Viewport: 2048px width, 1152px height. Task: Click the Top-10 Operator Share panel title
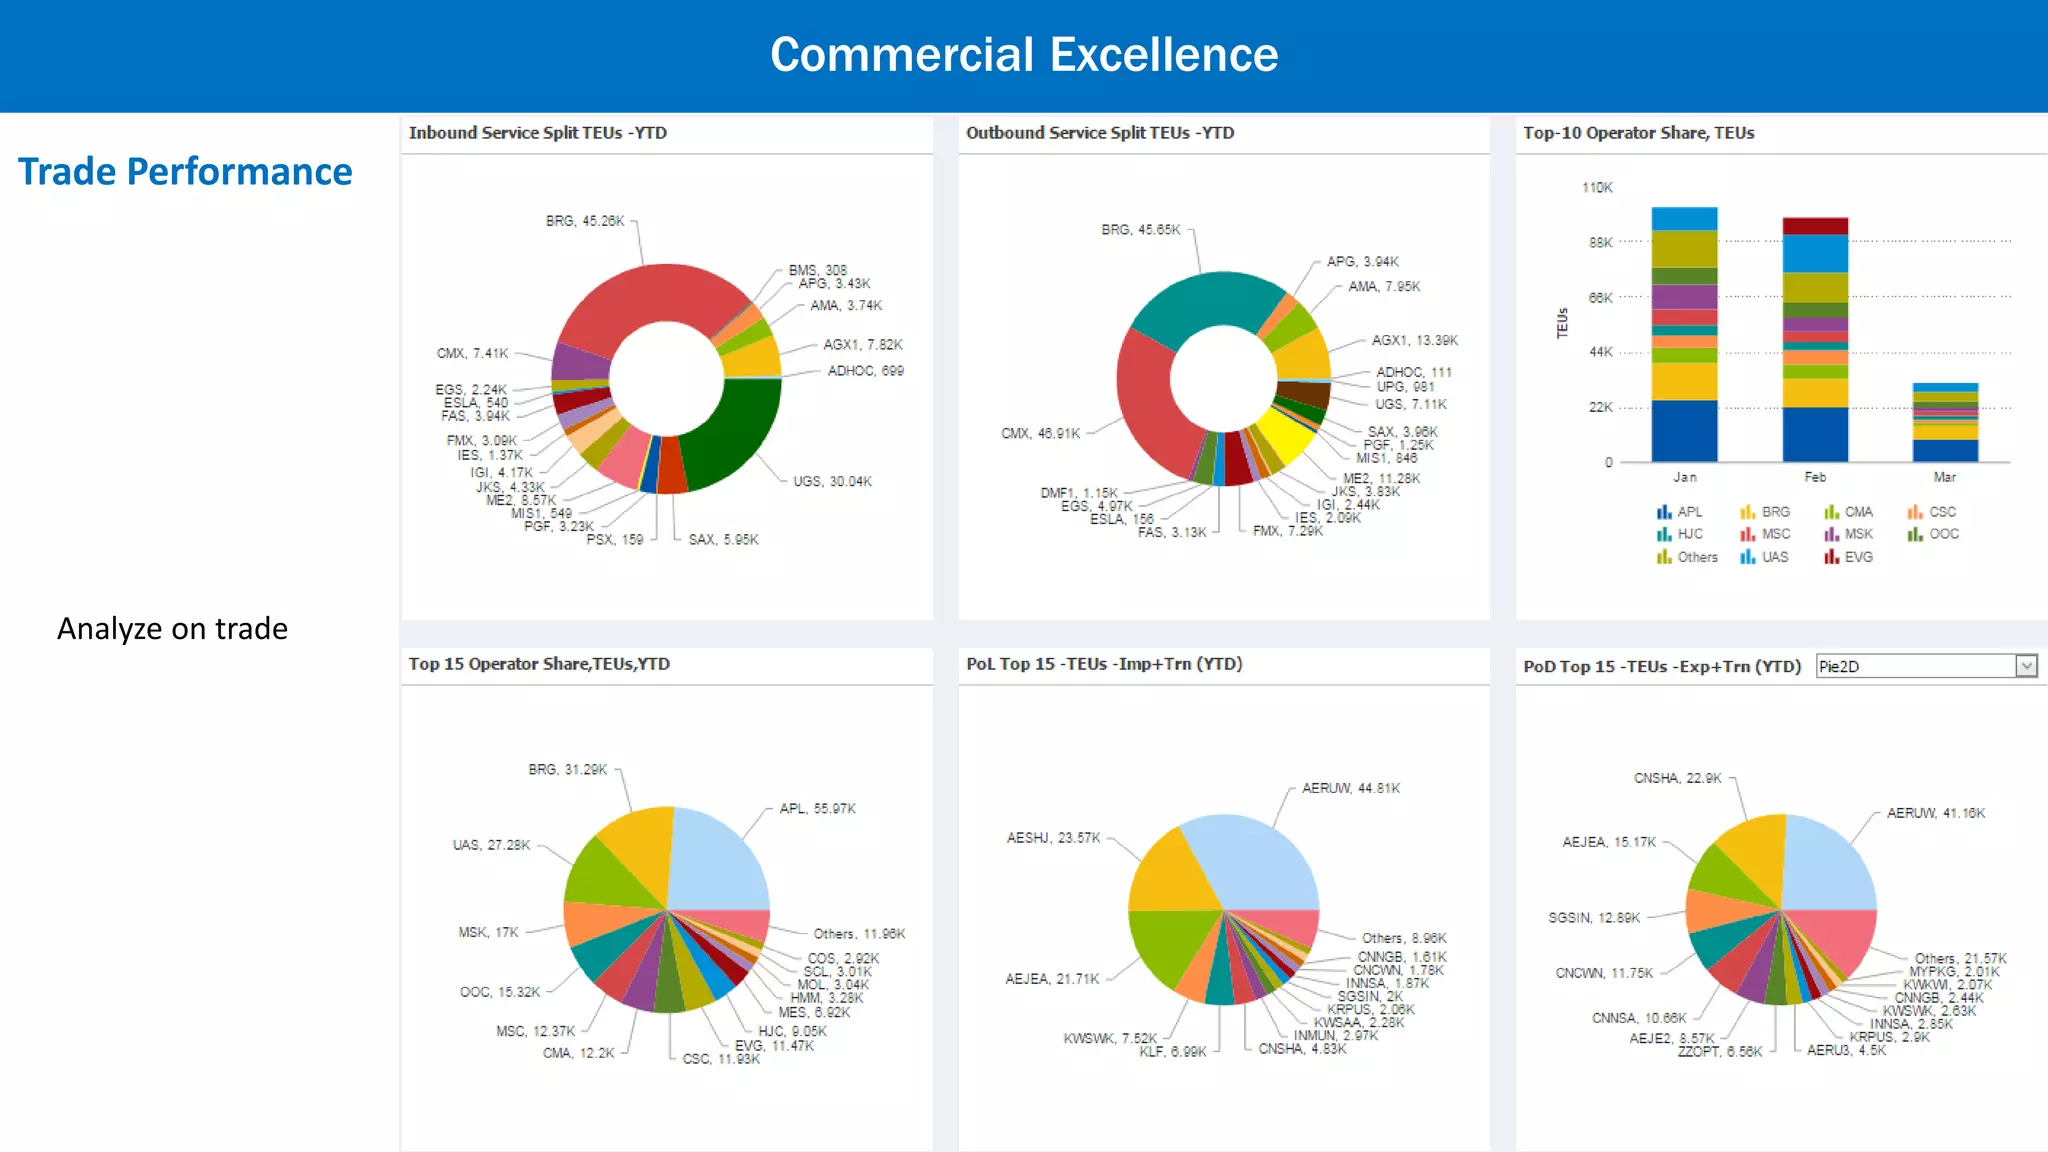(x=1638, y=133)
